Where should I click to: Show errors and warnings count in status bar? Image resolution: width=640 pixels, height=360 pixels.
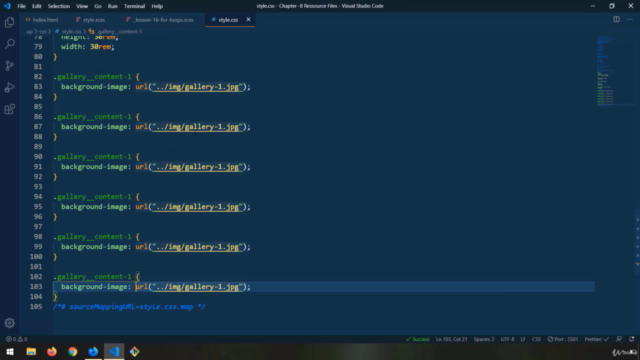pos(16,339)
